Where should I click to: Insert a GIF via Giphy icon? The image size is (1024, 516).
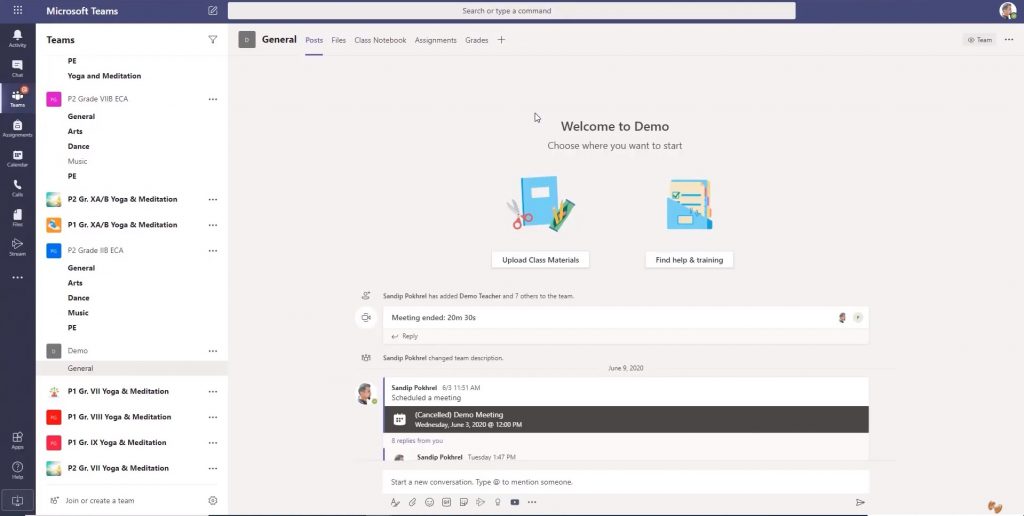point(447,502)
